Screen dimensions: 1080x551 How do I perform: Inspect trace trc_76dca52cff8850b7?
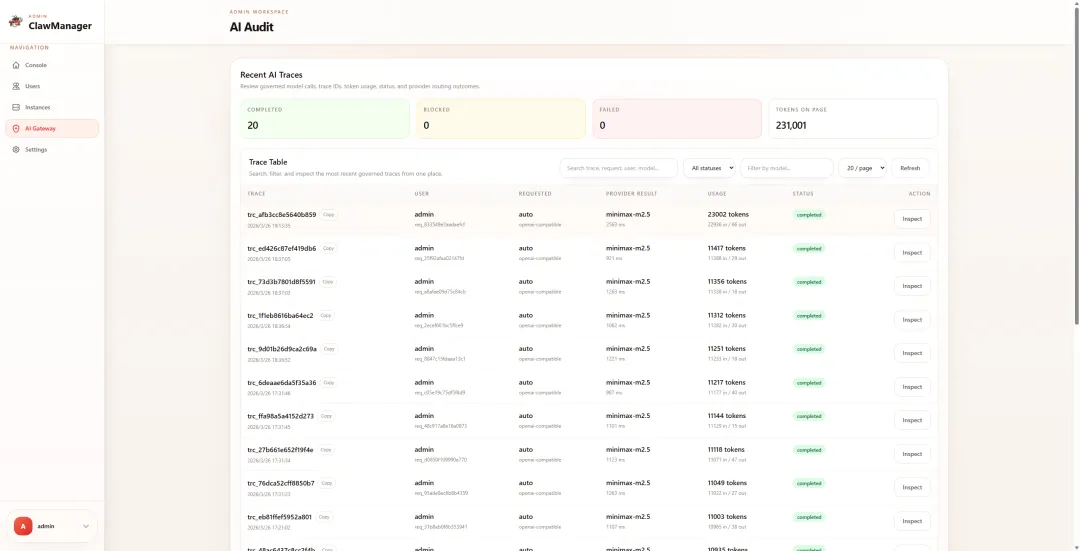(x=912, y=488)
